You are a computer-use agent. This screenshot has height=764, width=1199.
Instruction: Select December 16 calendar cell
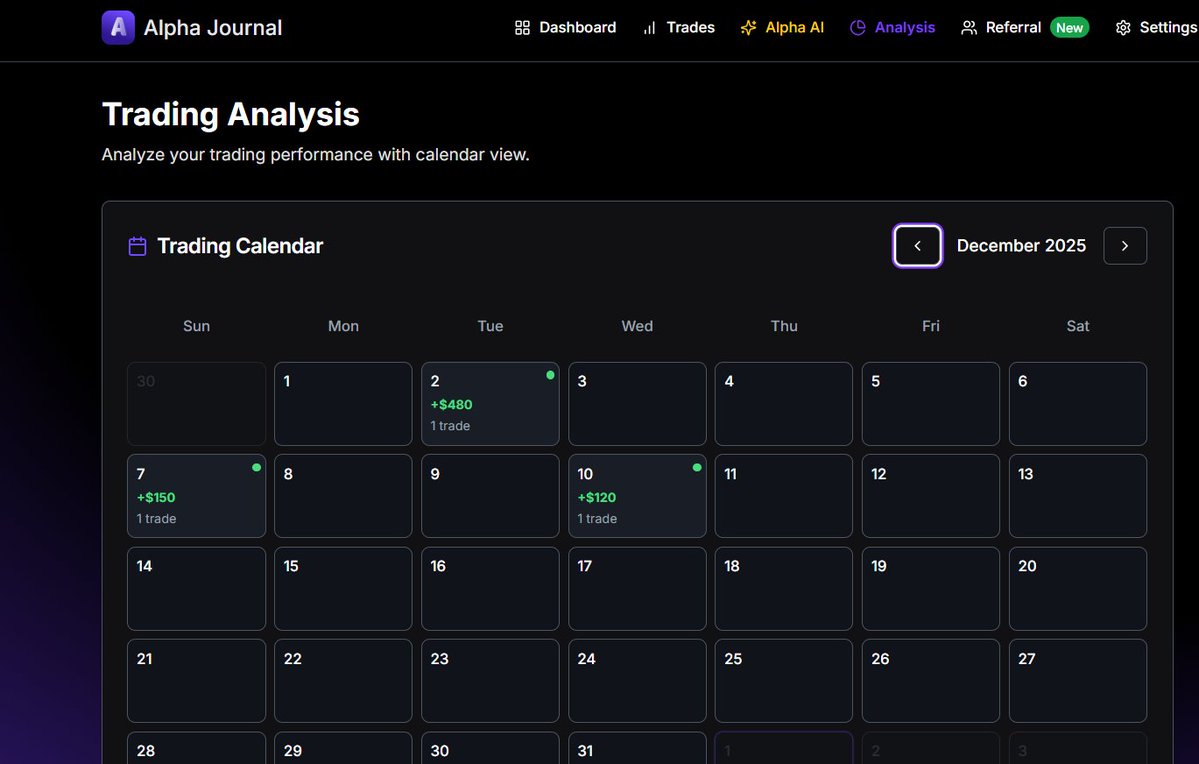coord(490,589)
